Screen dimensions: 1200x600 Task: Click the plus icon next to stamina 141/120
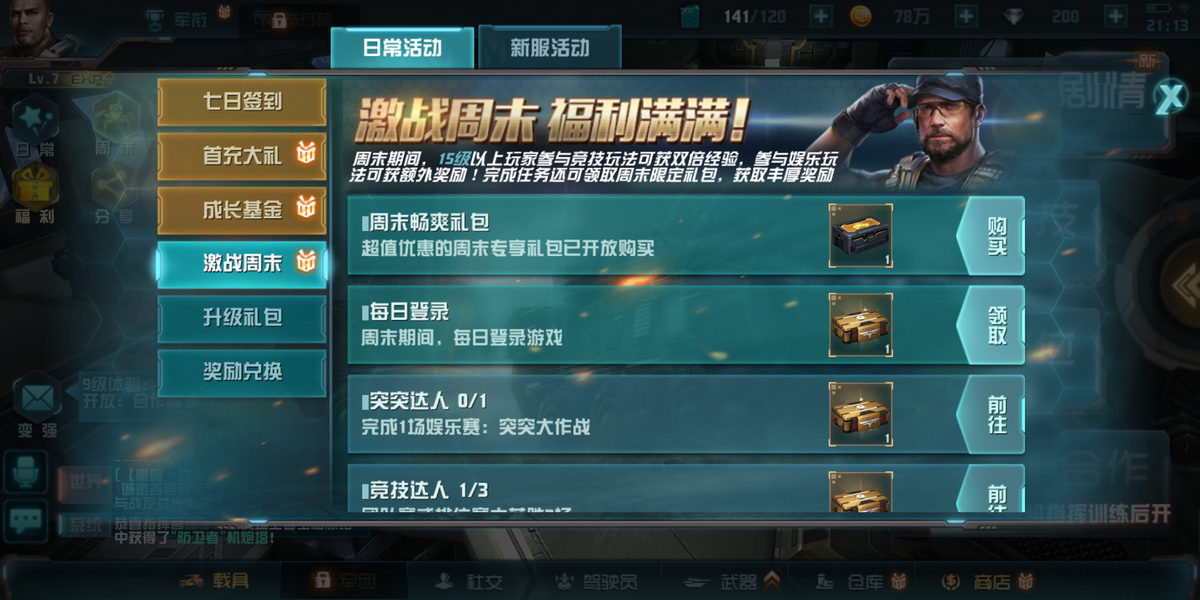point(820,16)
